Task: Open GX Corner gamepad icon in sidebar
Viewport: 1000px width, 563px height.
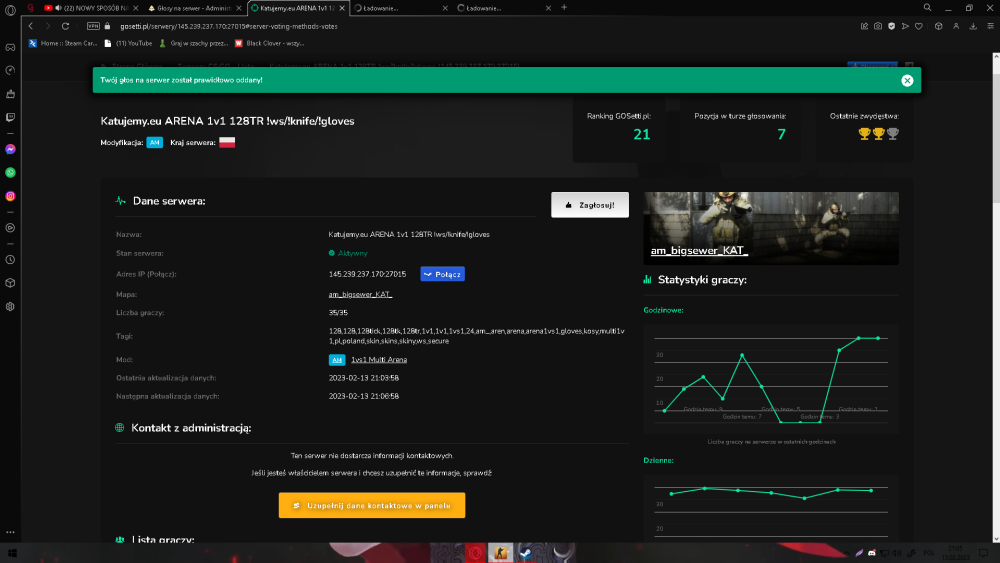Action: tap(10, 47)
